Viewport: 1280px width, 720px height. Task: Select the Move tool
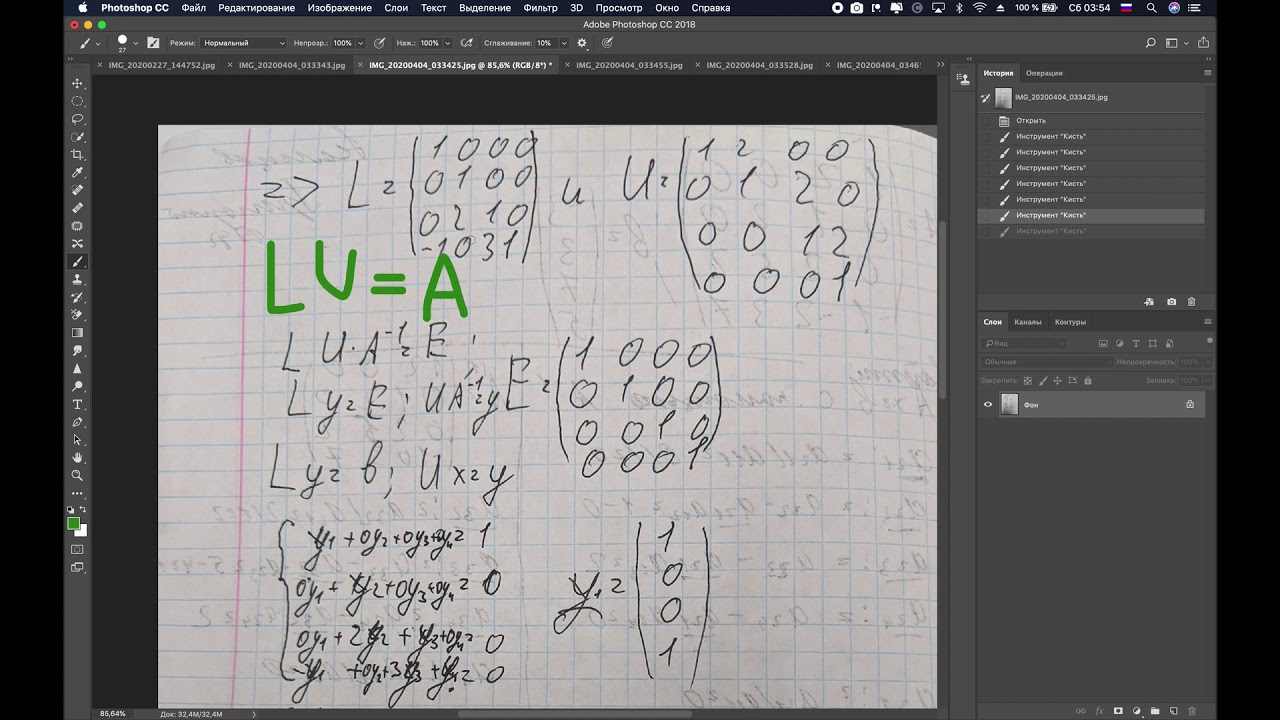click(x=77, y=83)
